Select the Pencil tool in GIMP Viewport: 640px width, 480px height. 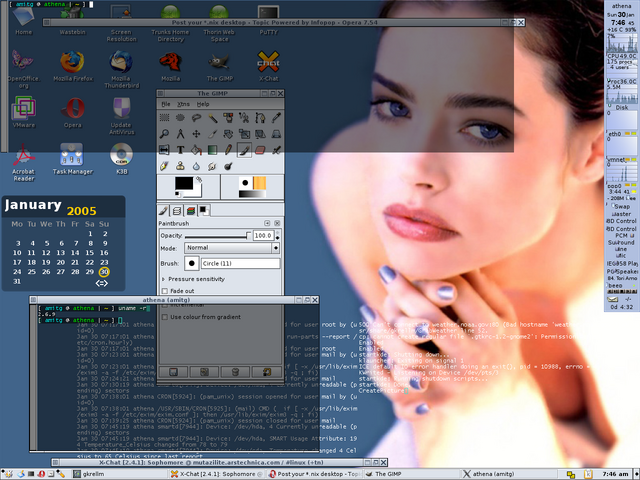tap(228, 150)
